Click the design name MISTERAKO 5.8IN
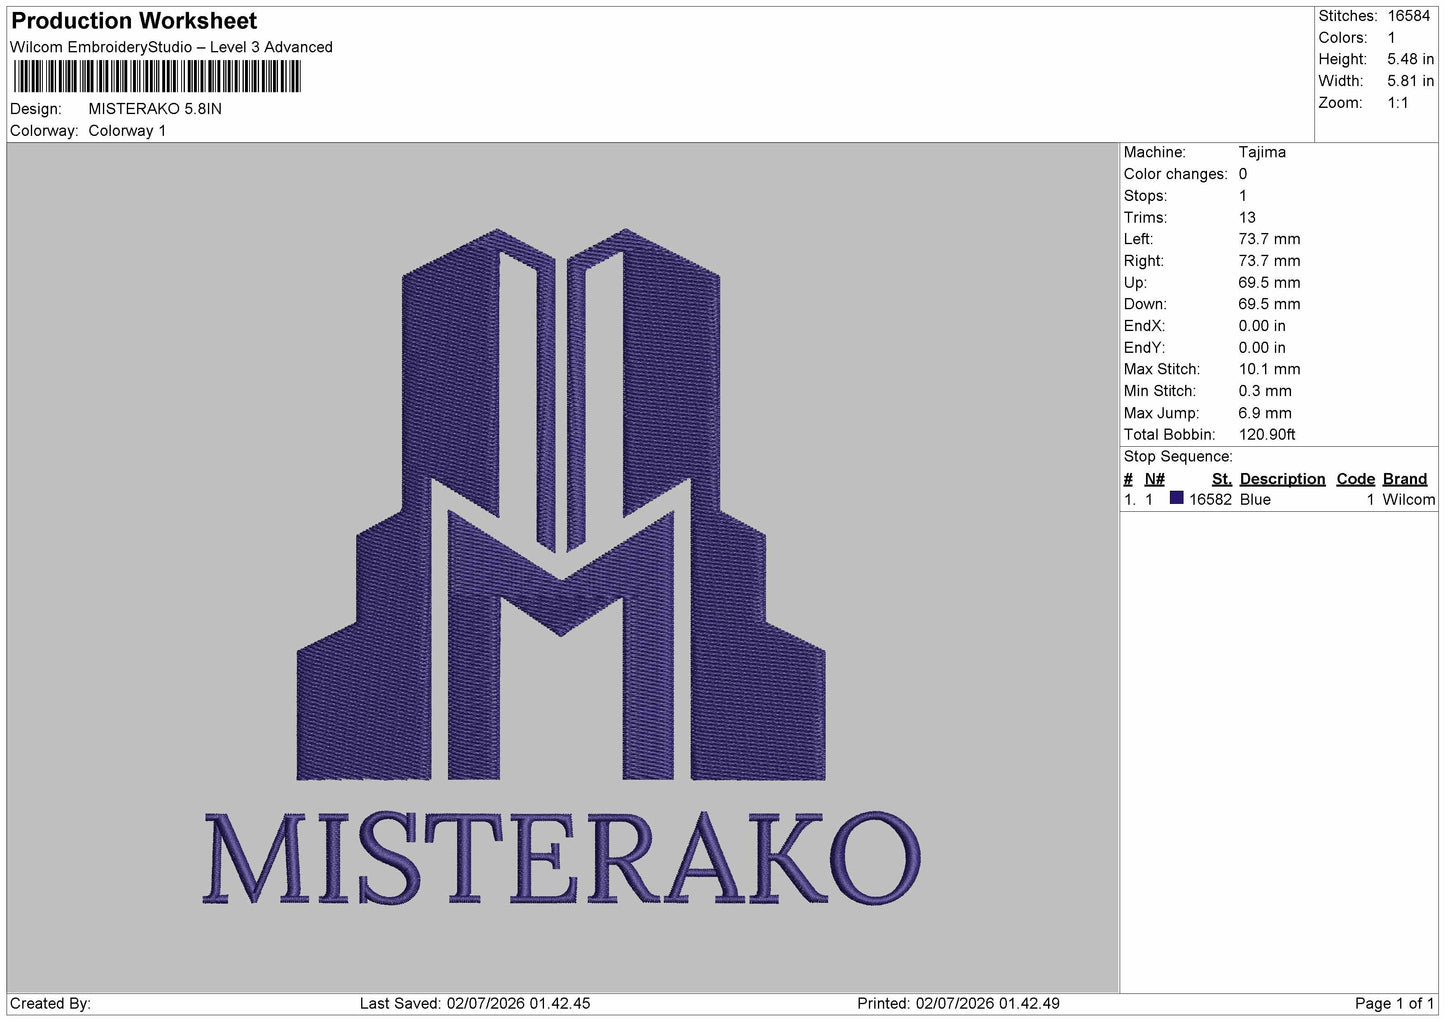 coord(155,109)
